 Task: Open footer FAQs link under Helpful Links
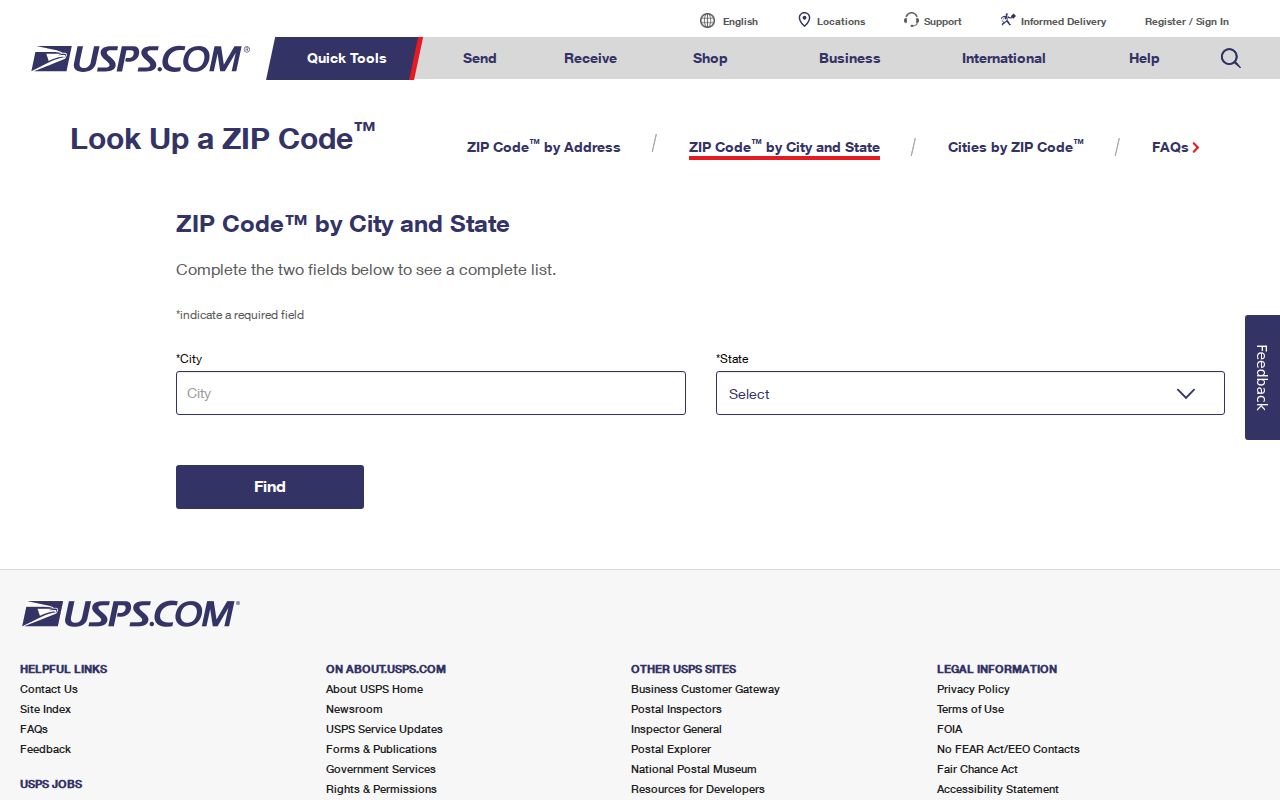[x=34, y=729]
